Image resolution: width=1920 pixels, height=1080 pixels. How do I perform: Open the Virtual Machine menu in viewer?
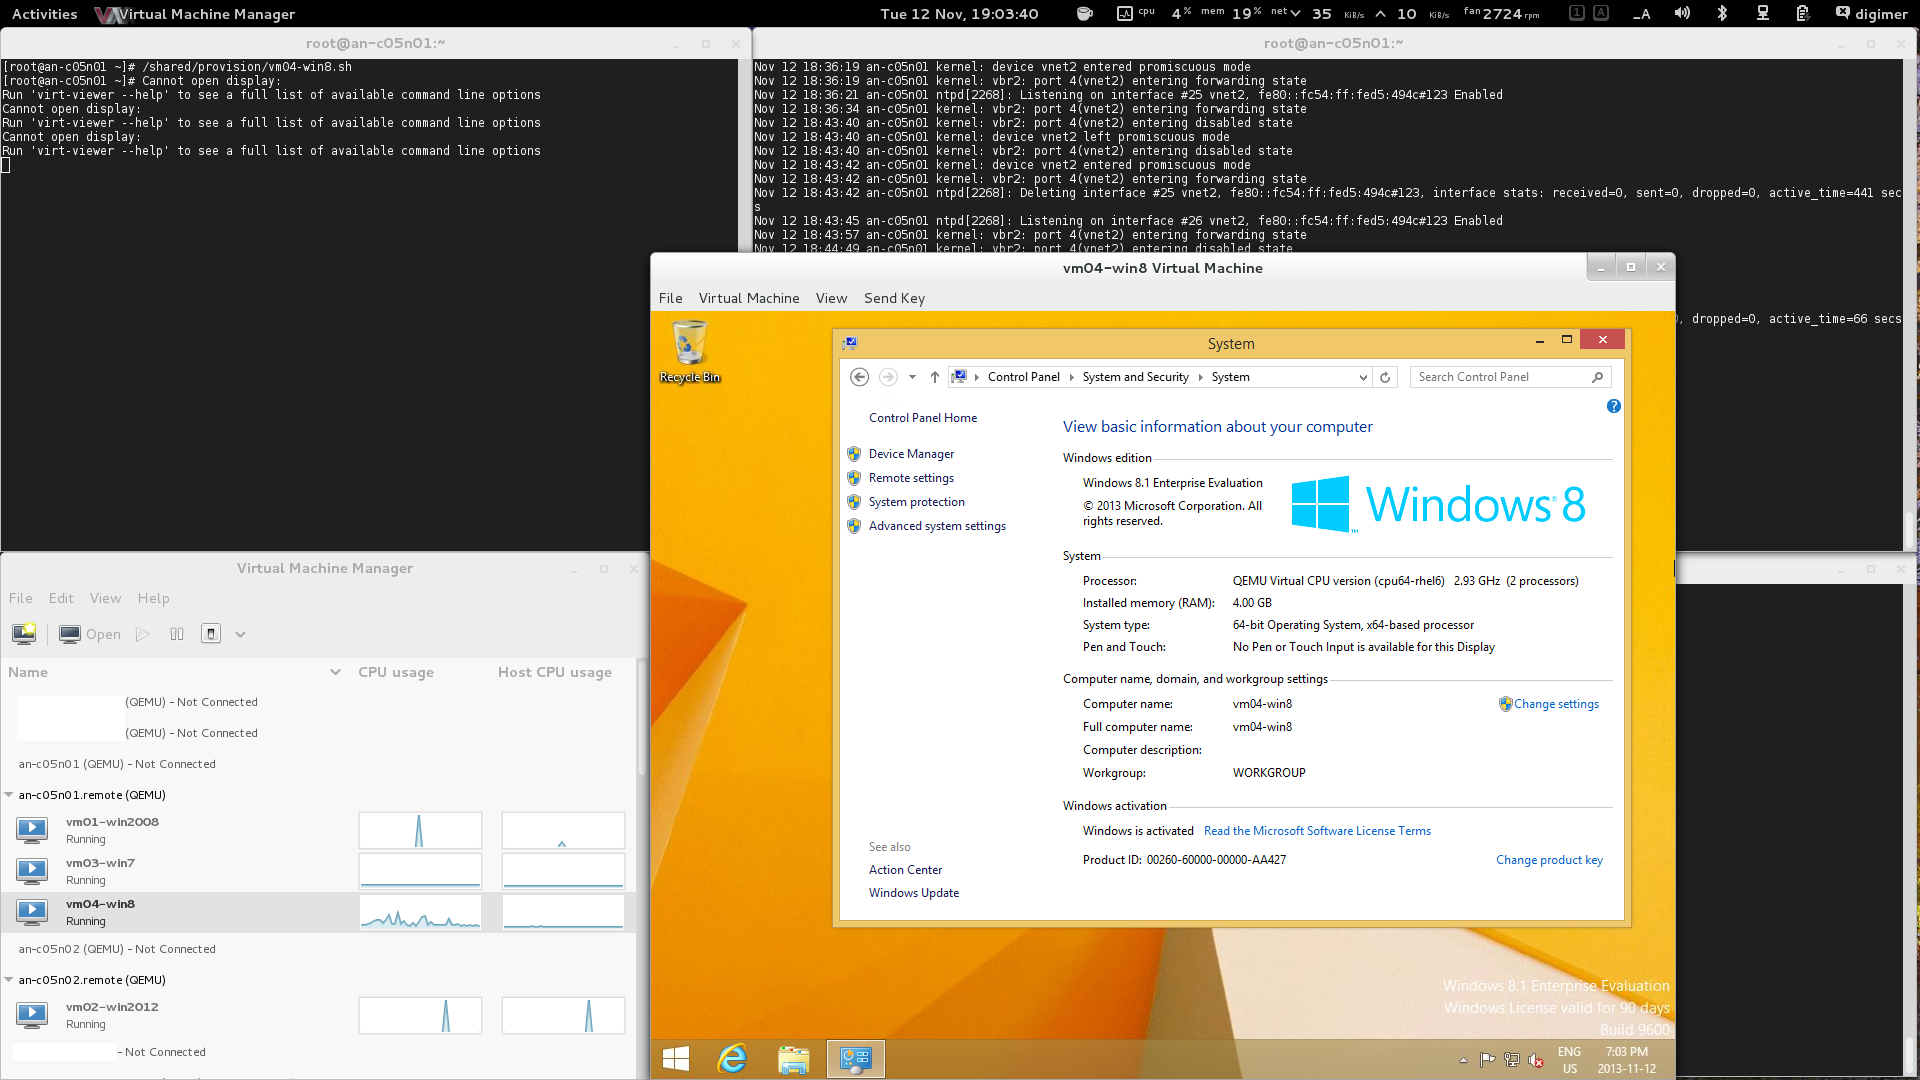tap(749, 298)
